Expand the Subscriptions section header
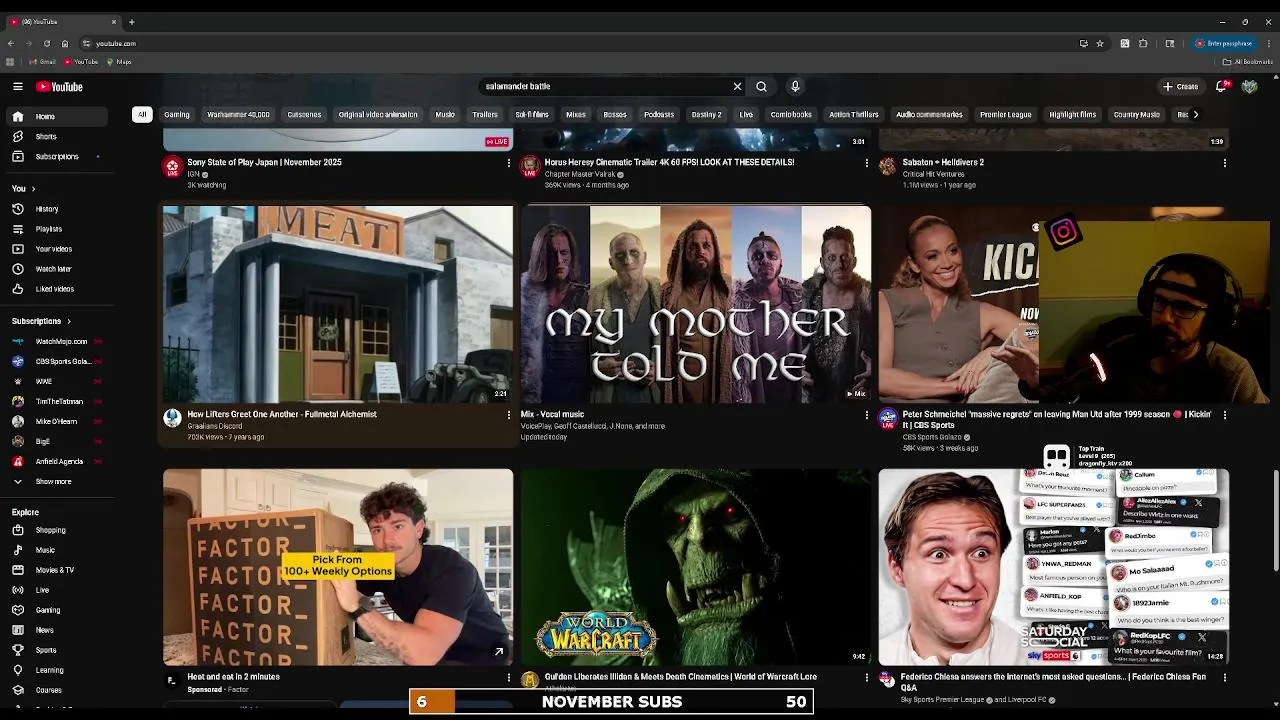The width and height of the screenshot is (1280, 720). [x=41, y=322]
